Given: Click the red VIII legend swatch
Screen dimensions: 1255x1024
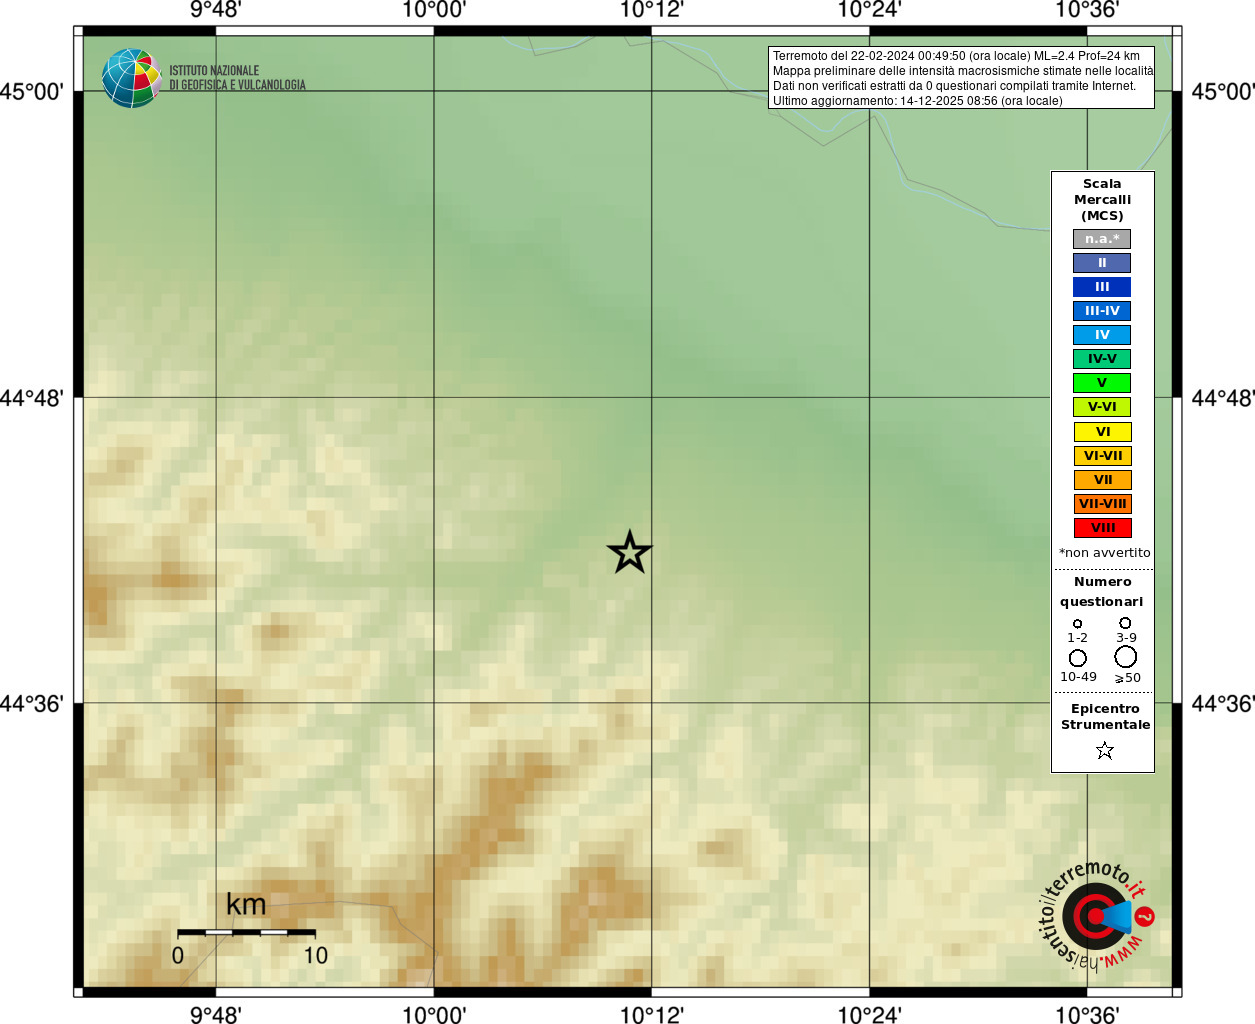Looking at the screenshot, I should [x=1102, y=528].
